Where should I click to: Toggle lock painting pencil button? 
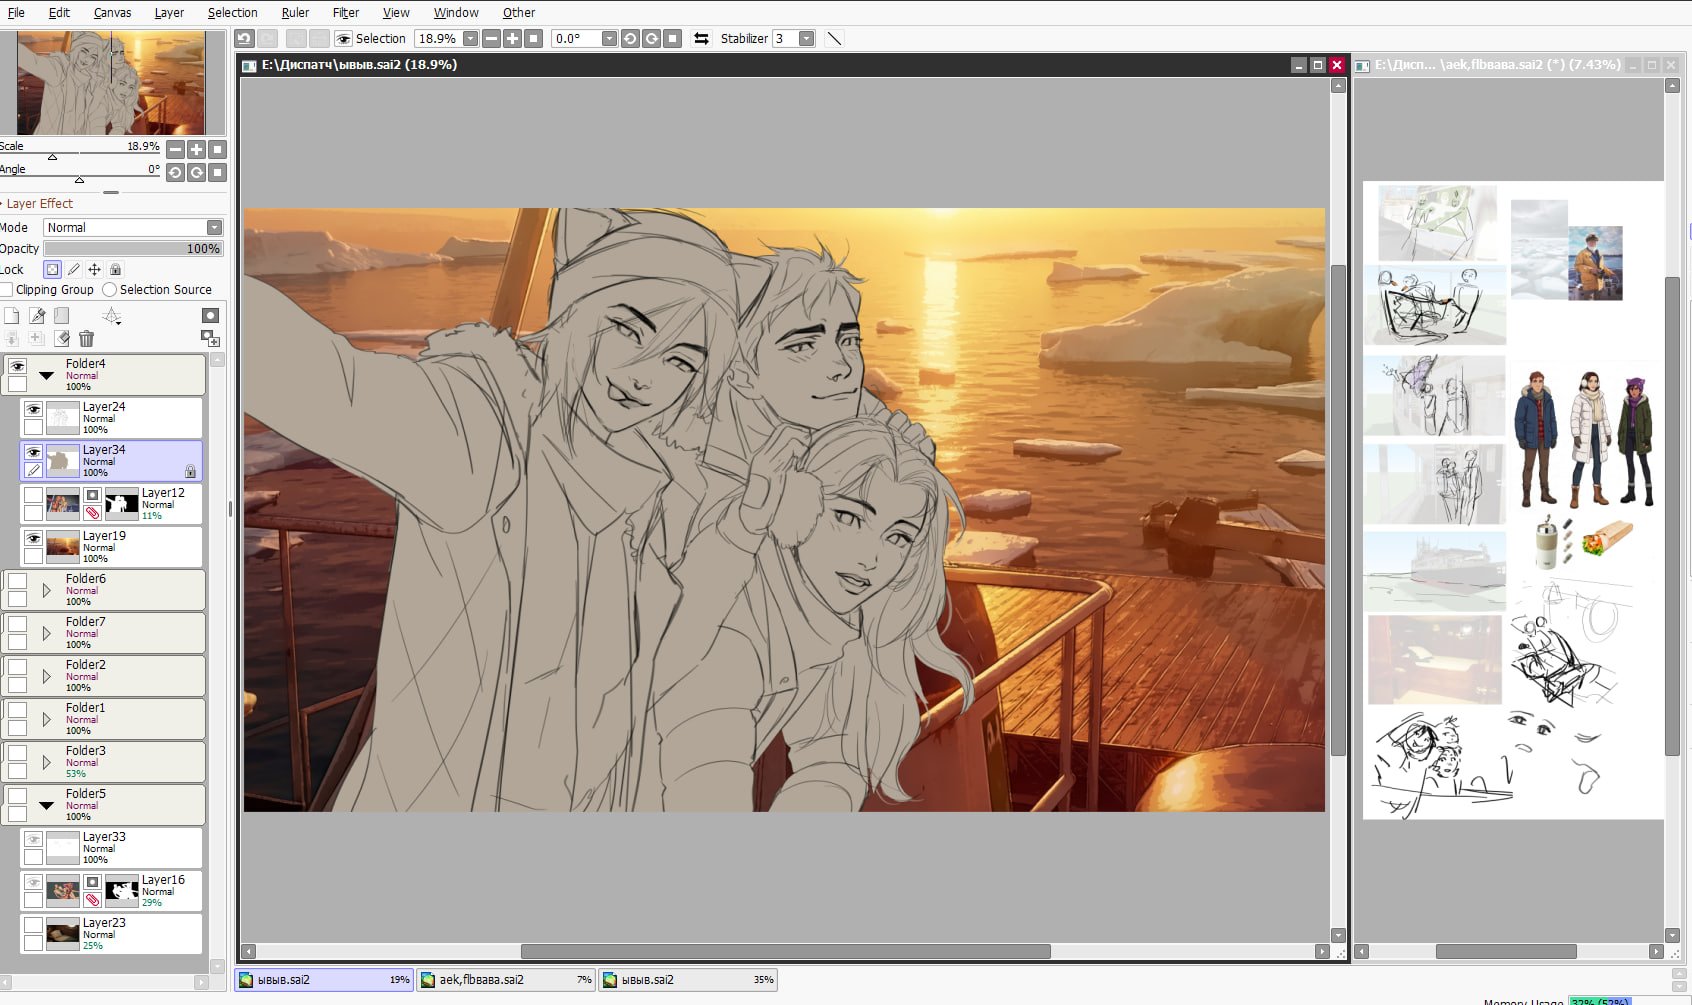[73, 270]
